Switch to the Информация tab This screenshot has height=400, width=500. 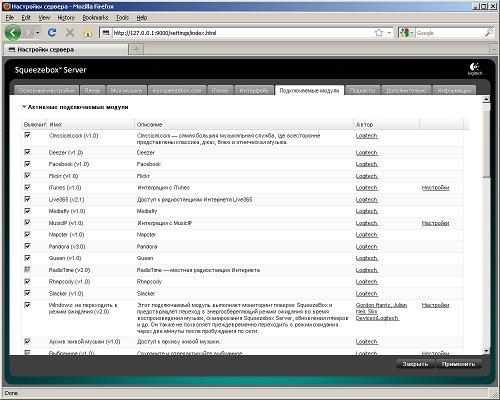(454, 90)
